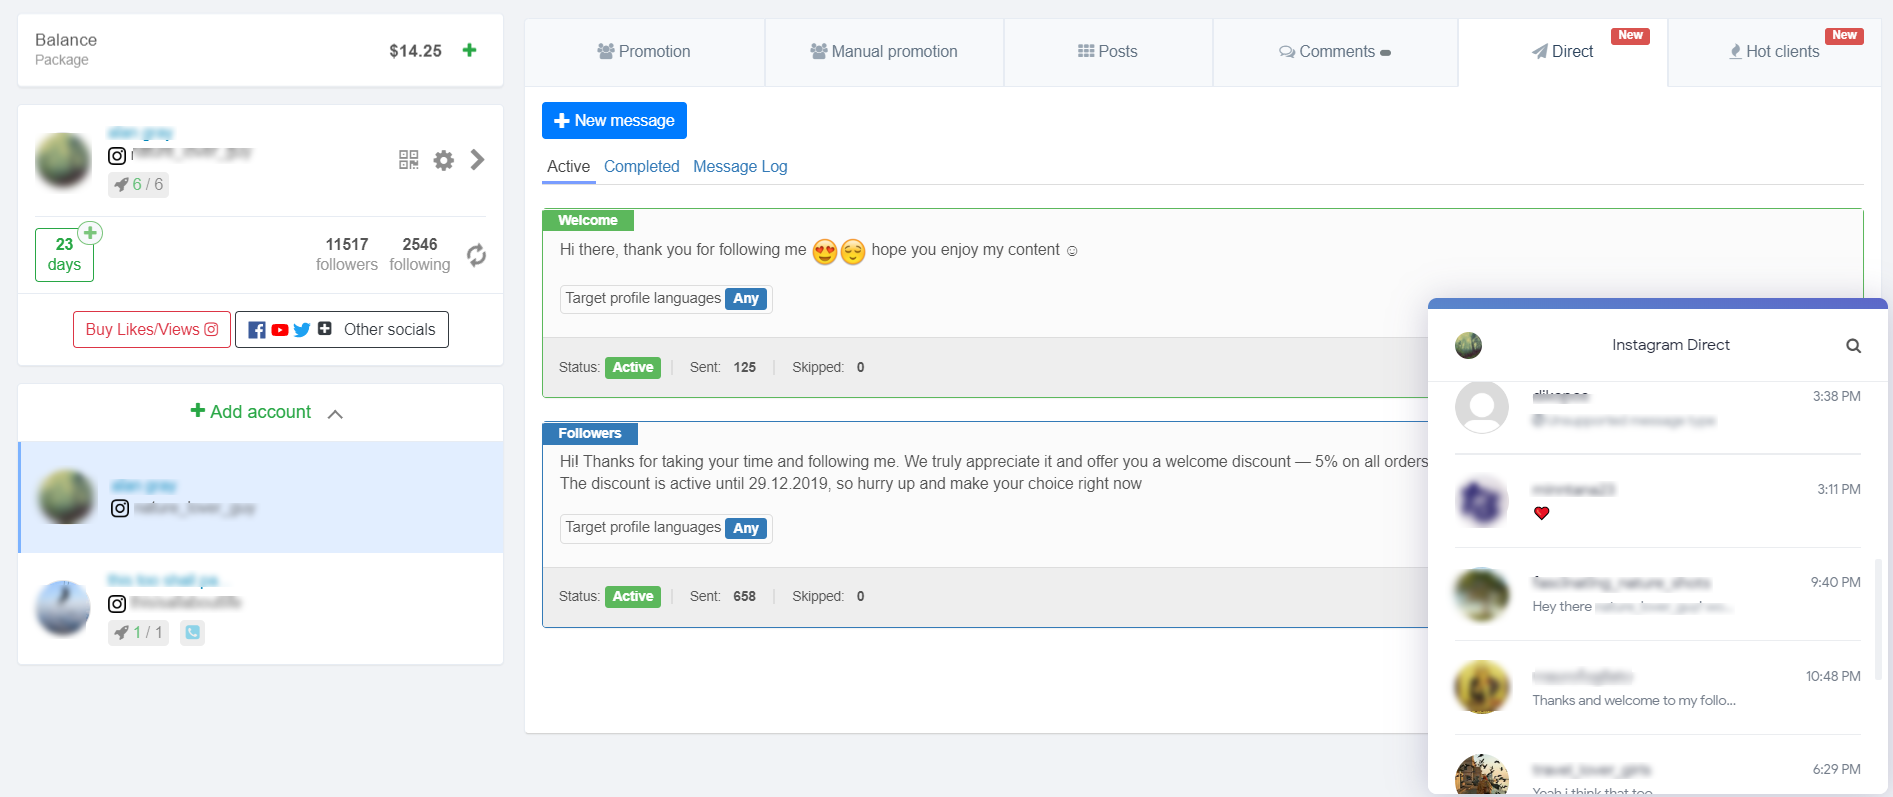This screenshot has height=797, width=1893.
Task: Select the highlighted nature lover account row
Action: 261,497
